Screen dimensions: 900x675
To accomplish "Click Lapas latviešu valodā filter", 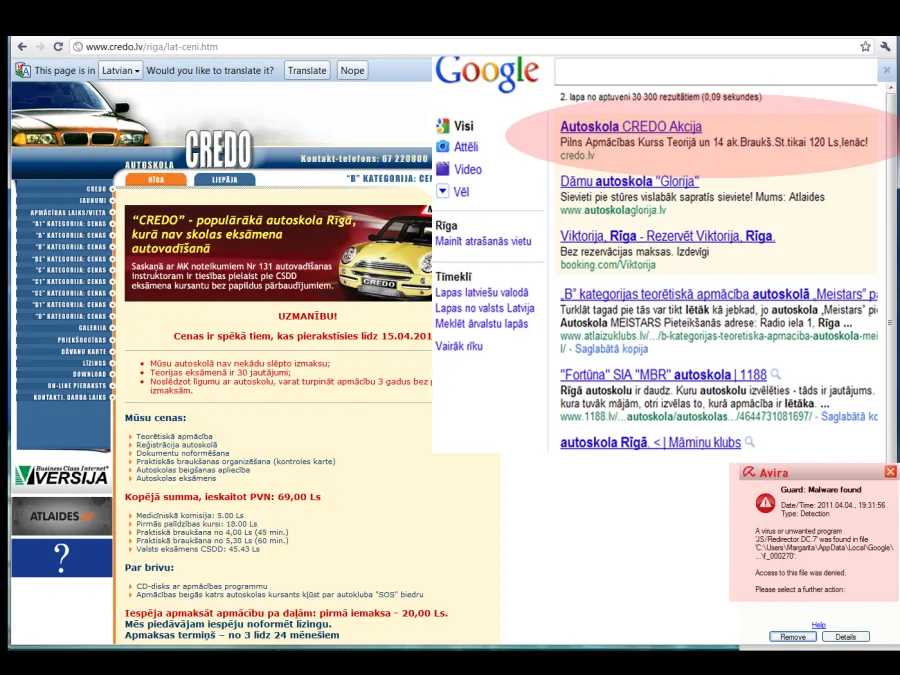I will click(482, 293).
